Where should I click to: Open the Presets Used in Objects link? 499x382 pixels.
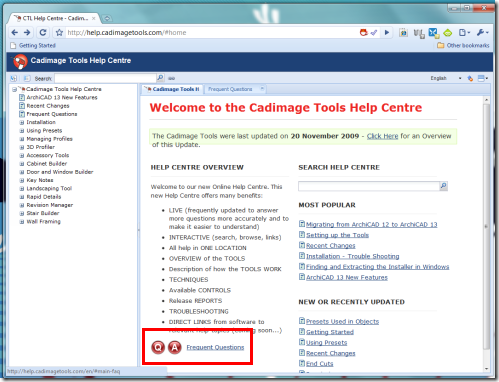click(343, 322)
